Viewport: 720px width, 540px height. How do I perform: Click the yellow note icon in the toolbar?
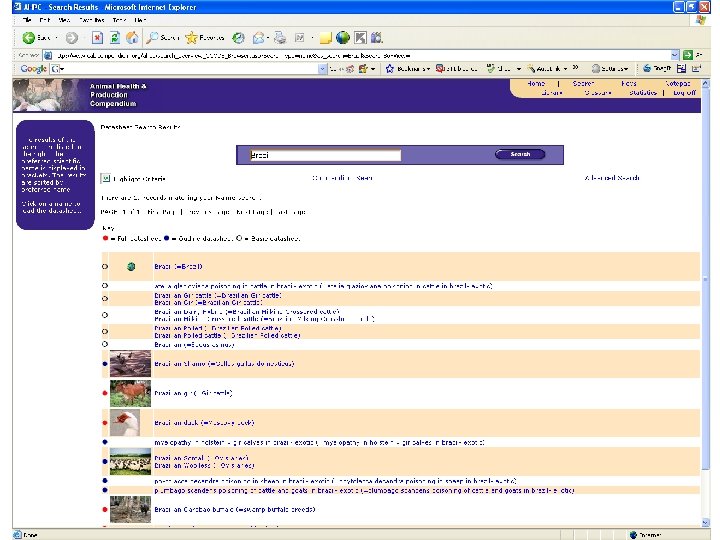click(325, 38)
